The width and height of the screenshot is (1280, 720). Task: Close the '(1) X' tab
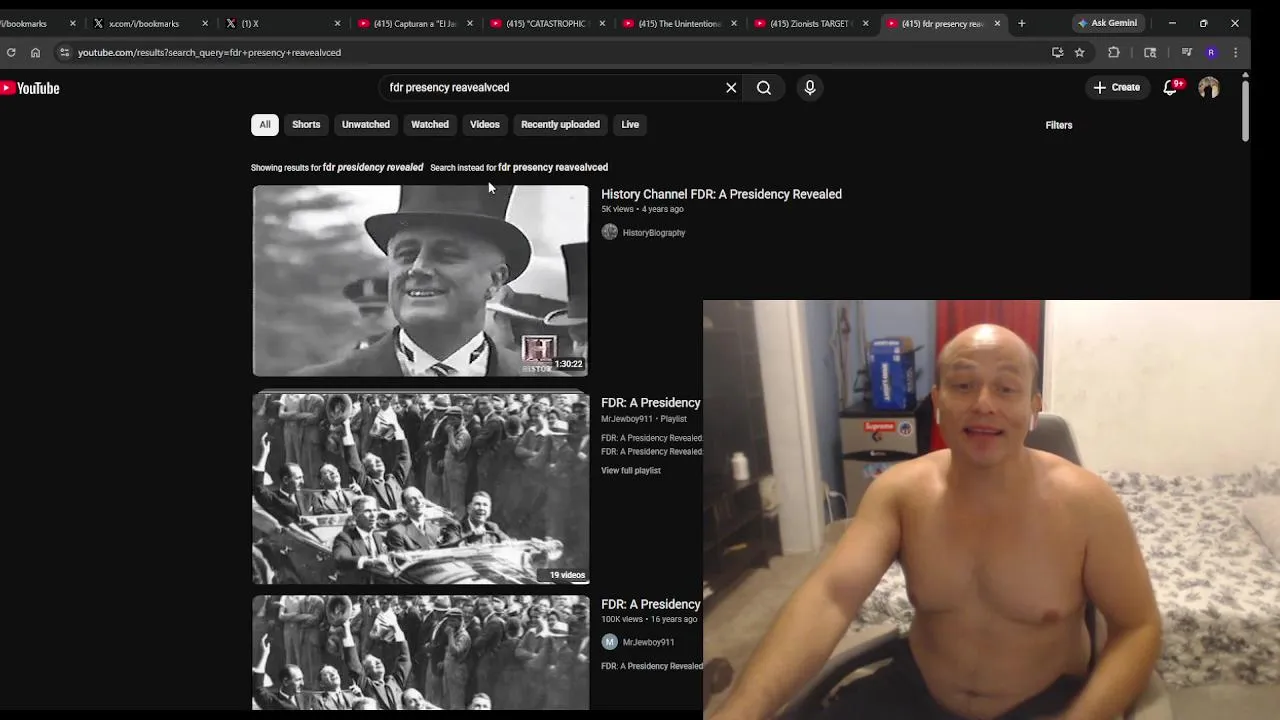(337, 23)
